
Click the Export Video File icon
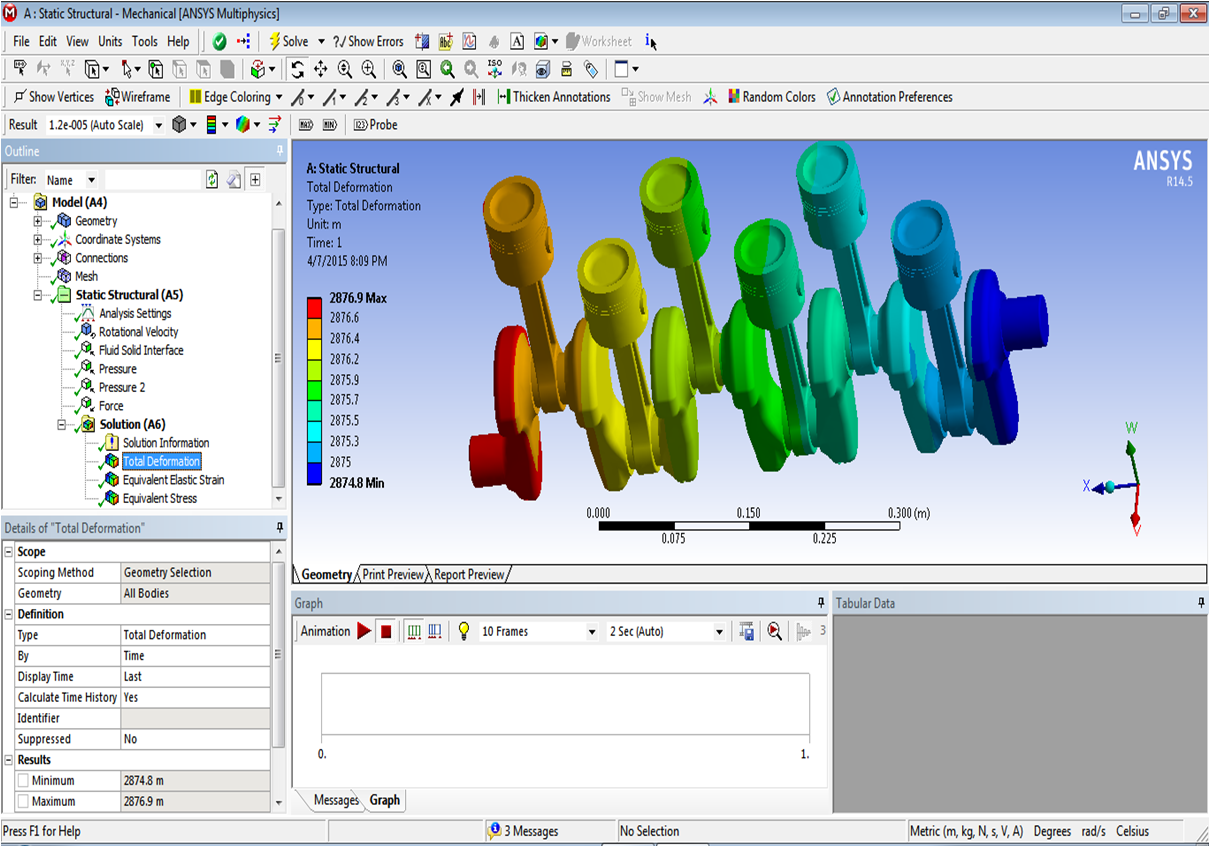[x=747, y=632]
